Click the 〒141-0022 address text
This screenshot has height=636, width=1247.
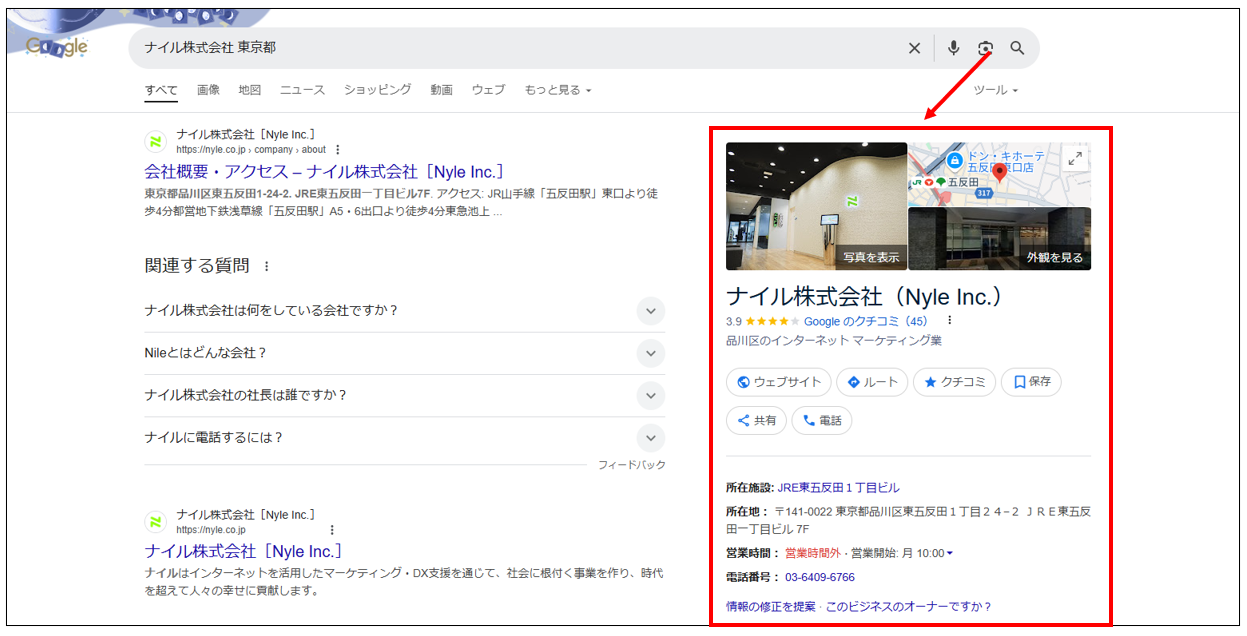click(908, 520)
